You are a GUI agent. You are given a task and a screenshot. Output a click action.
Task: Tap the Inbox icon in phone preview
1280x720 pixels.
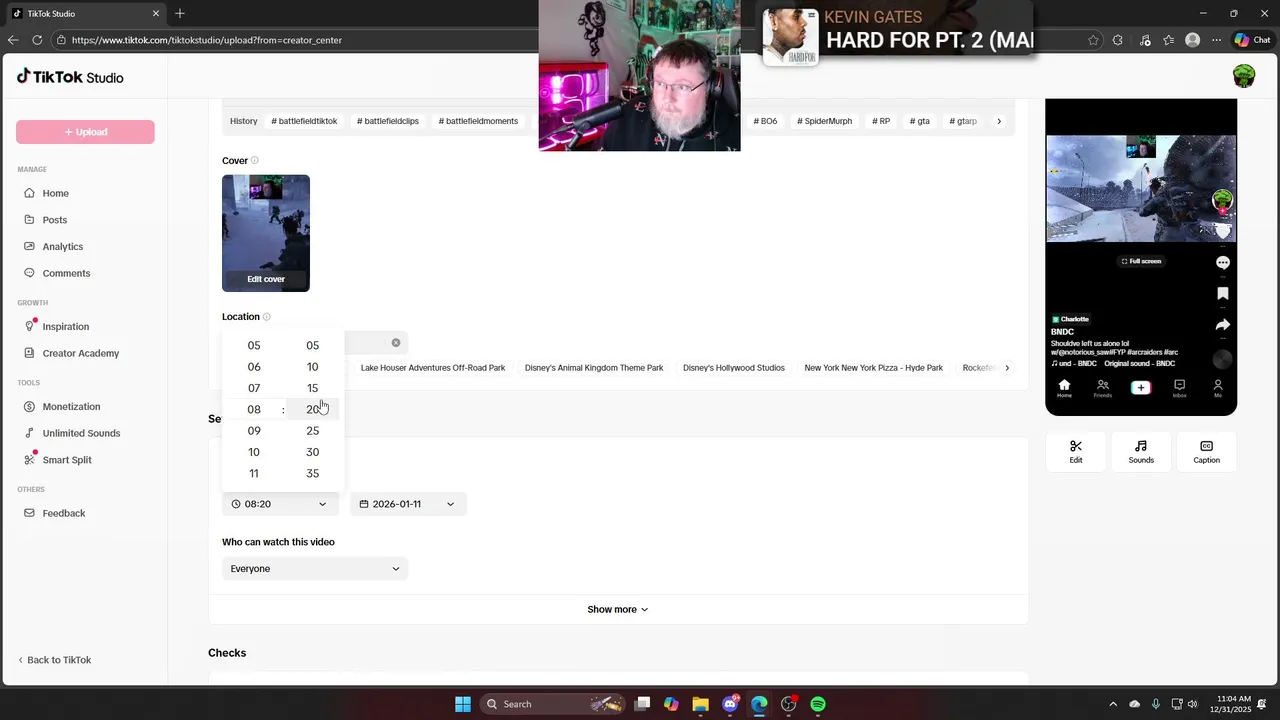coord(1179,388)
